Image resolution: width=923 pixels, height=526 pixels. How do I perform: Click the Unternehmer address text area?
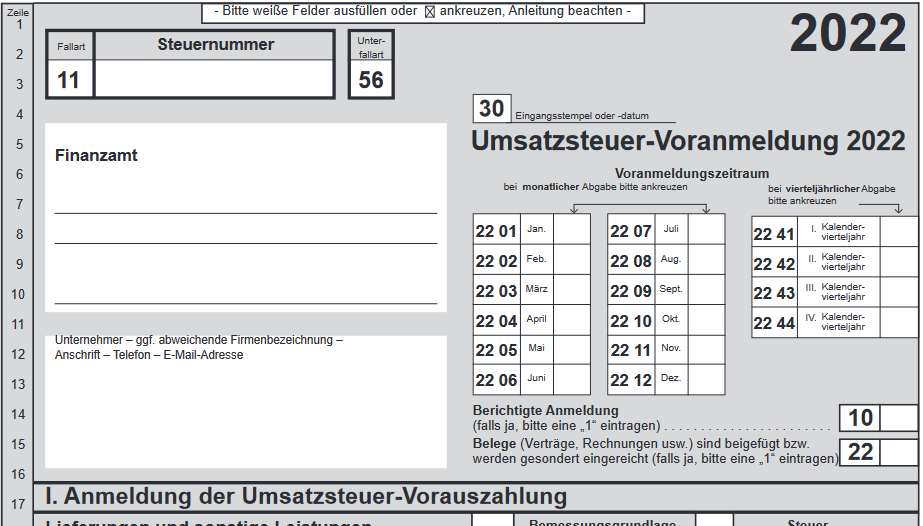click(245, 402)
